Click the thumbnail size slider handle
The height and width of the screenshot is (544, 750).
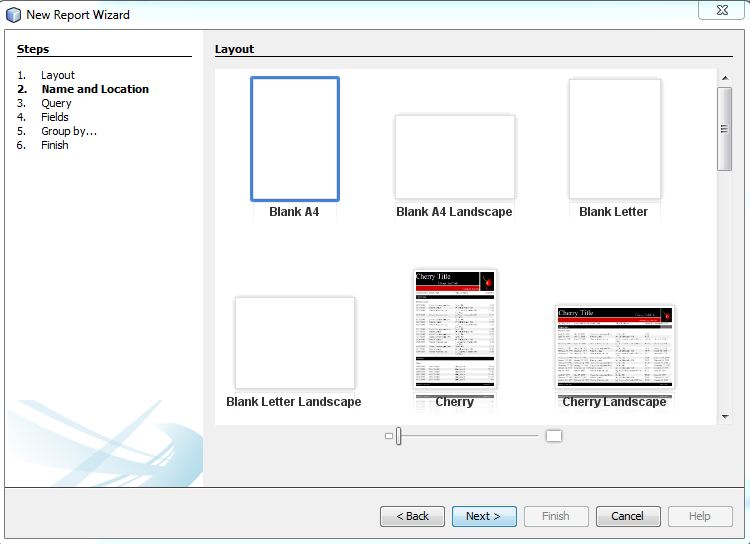click(x=398, y=436)
